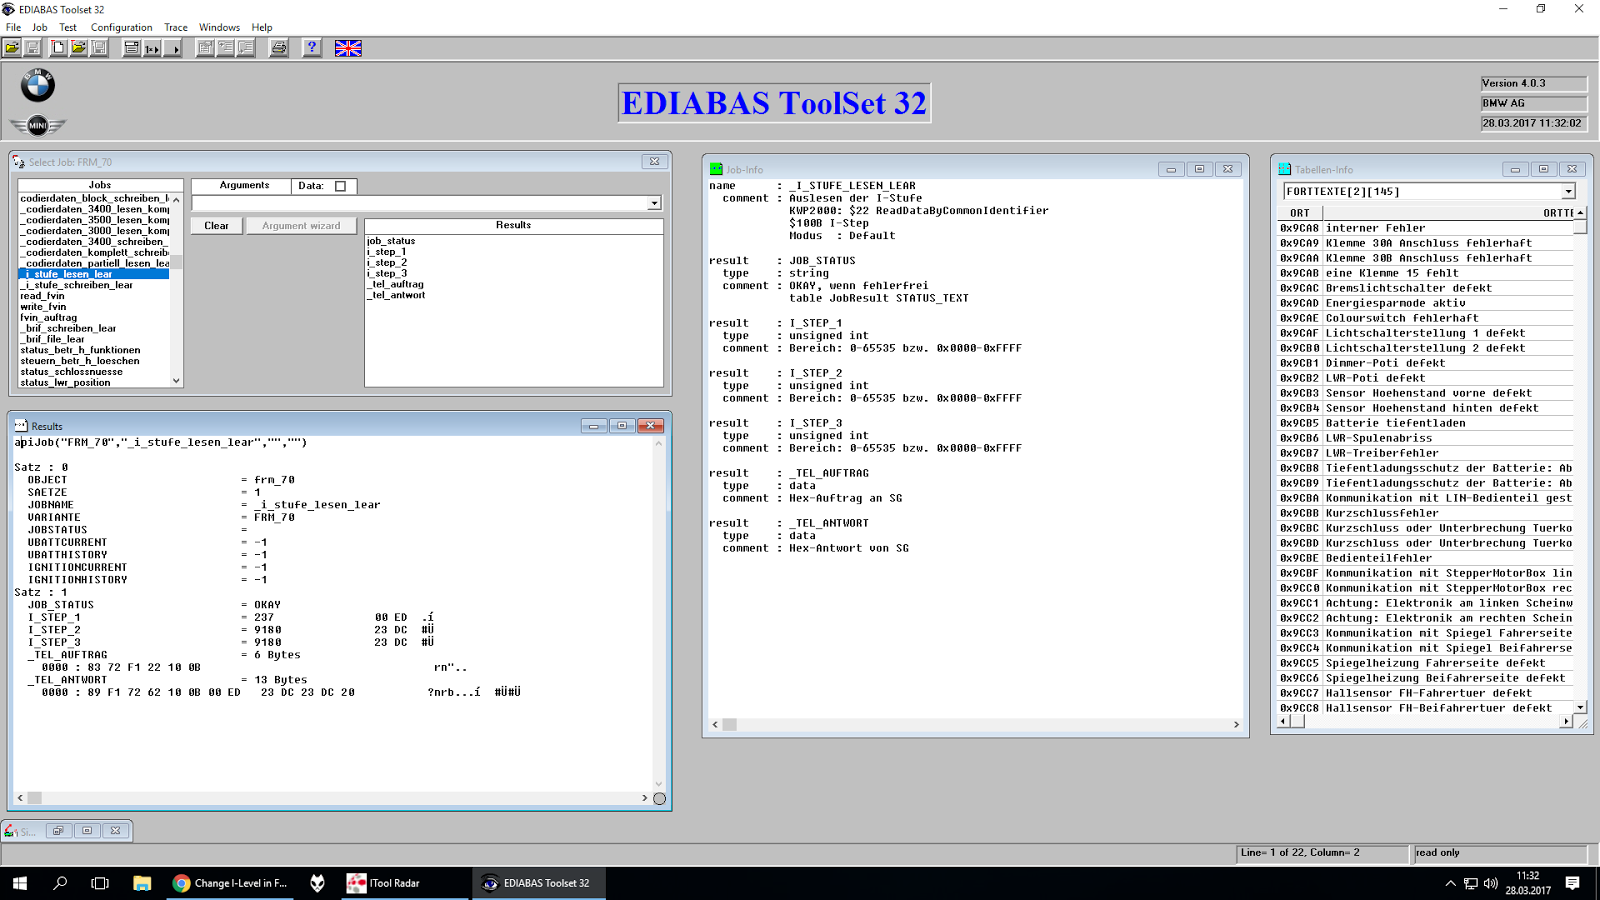Open the File menu
Image resolution: width=1600 pixels, height=900 pixels.
point(13,27)
